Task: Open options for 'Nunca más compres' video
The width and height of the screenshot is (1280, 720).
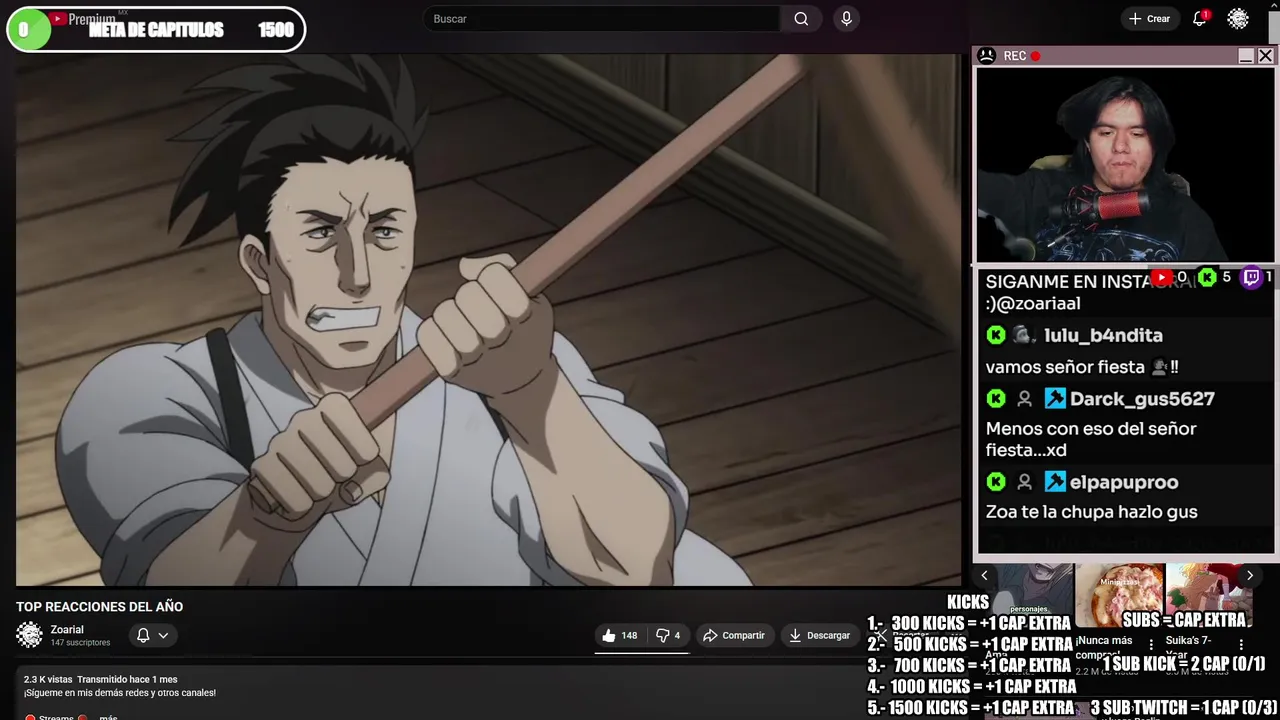Action: pyautogui.click(x=1151, y=645)
